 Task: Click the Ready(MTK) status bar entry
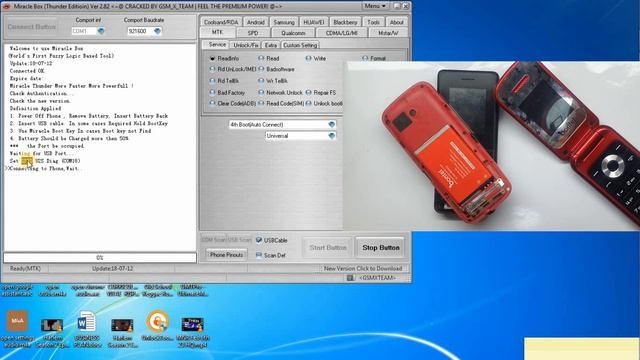tap(25, 268)
